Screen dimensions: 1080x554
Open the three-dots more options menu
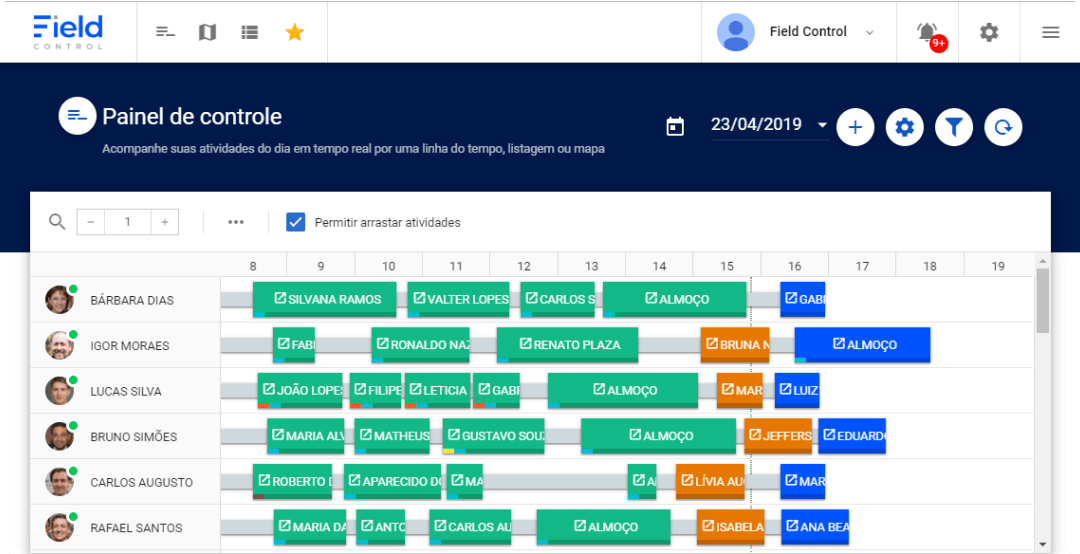236,222
